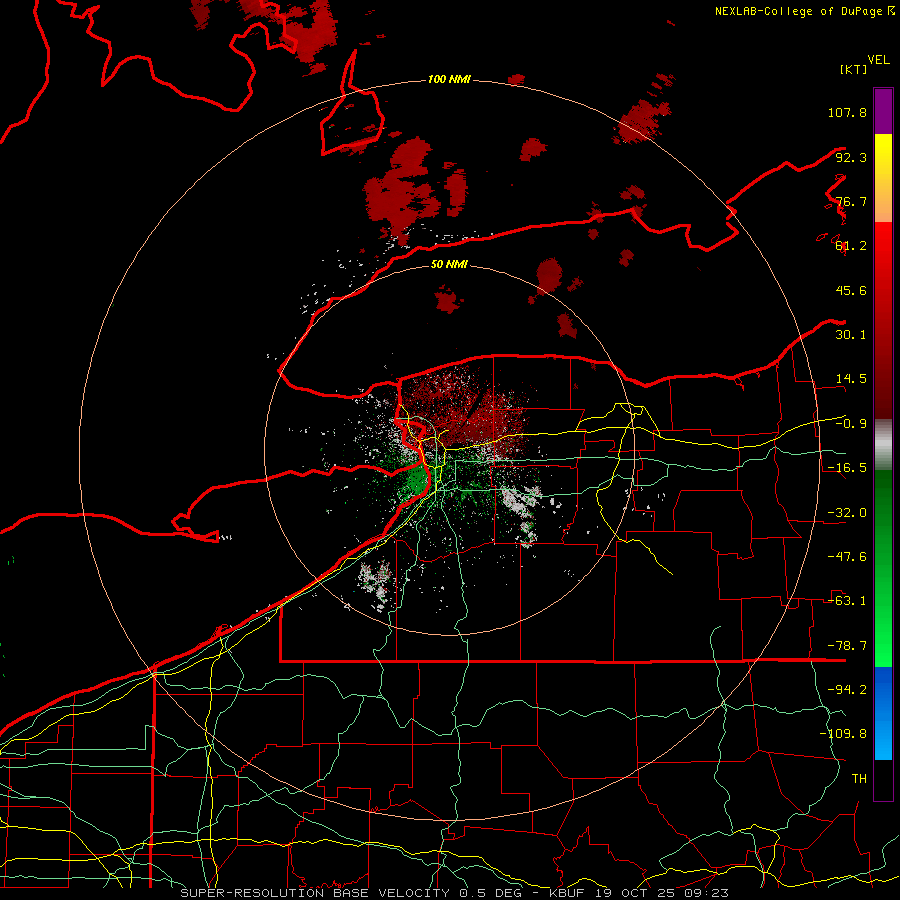Viewport: 900px width, 900px height.
Task: Click the 50 NMI range ring label
Action: click(x=449, y=264)
